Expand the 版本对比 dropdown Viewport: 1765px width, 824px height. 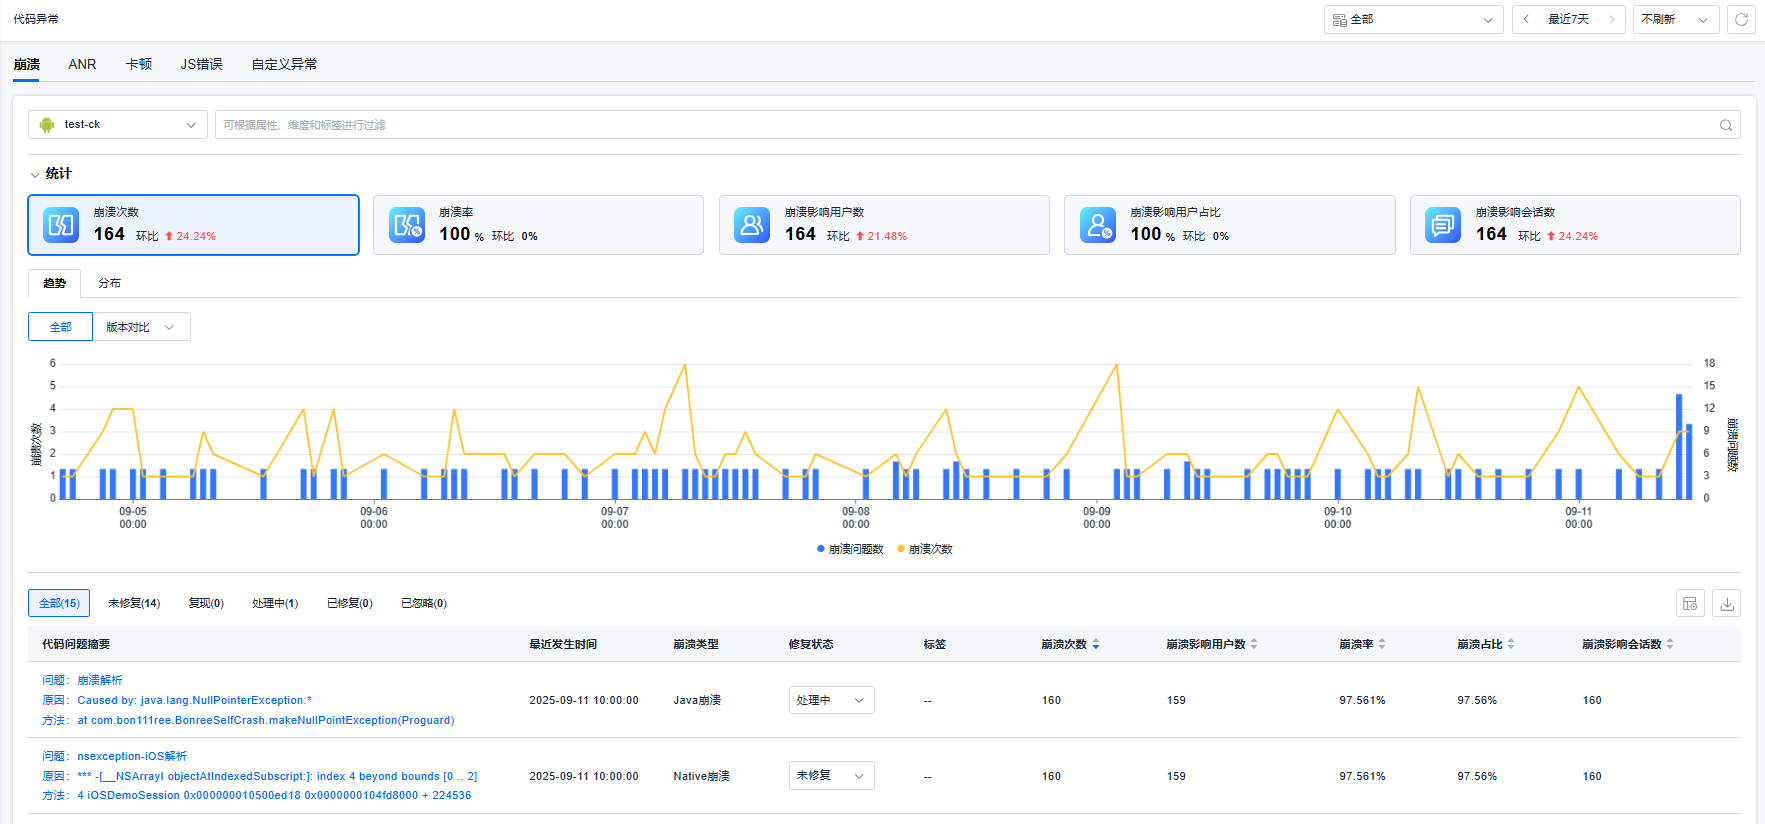(141, 327)
